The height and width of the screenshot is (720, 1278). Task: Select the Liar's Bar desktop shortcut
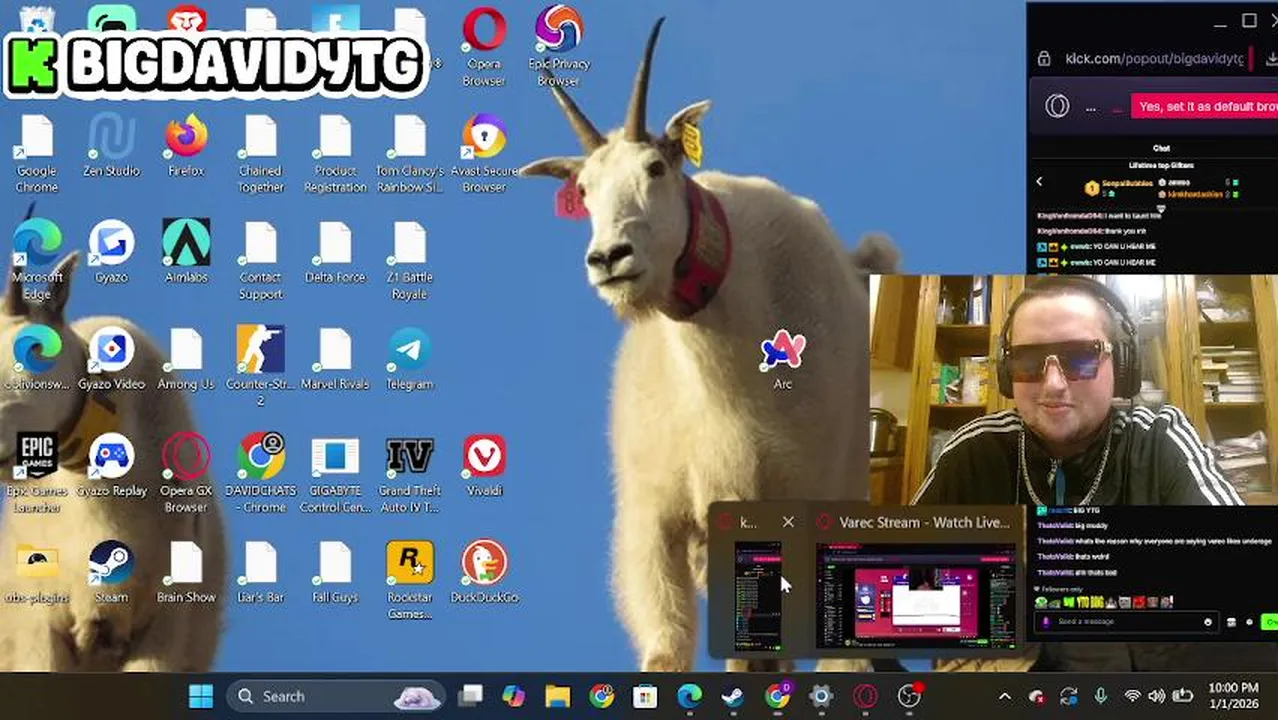(260, 573)
